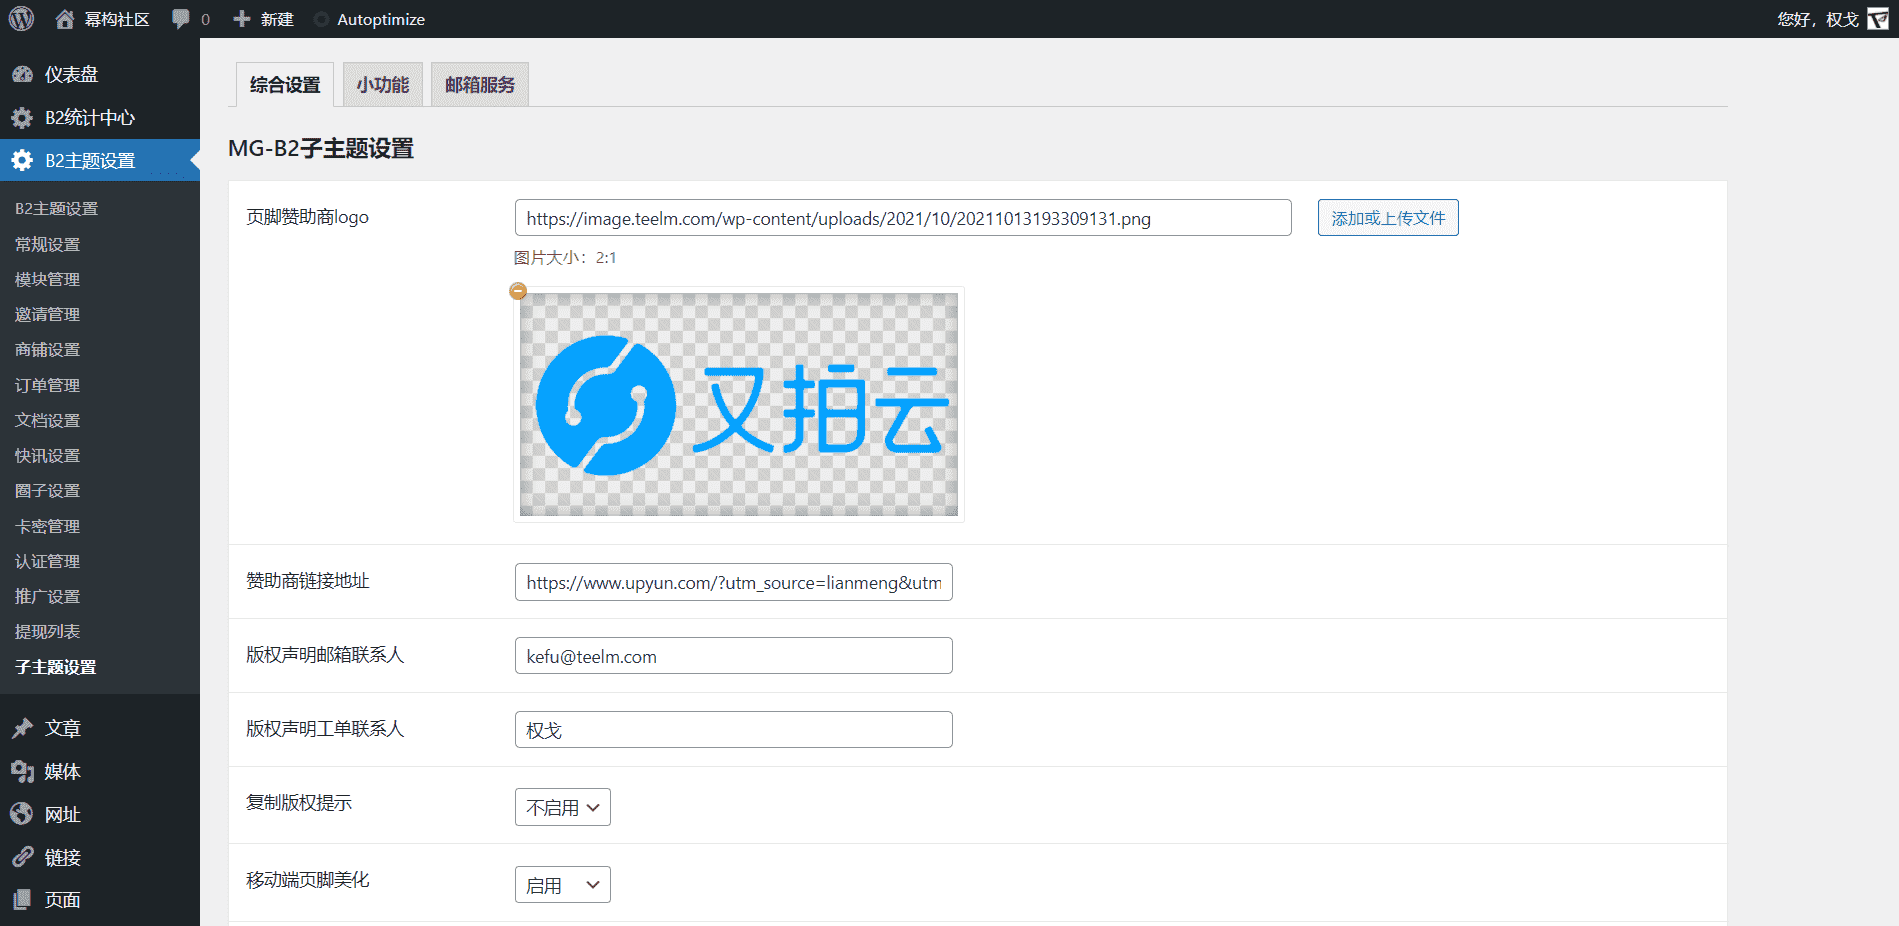Switch to the 邮箱服务 tab
The width and height of the screenshot is (1899, 926).
click(480, 85)
